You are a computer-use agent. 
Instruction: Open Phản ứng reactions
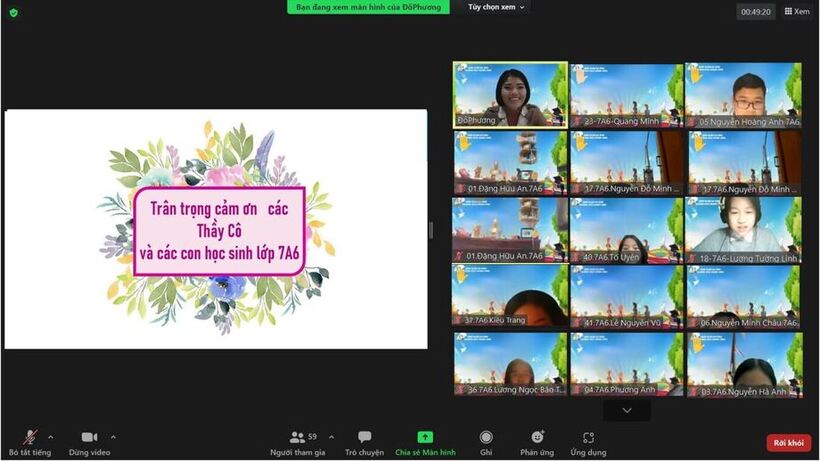(537, 441)
